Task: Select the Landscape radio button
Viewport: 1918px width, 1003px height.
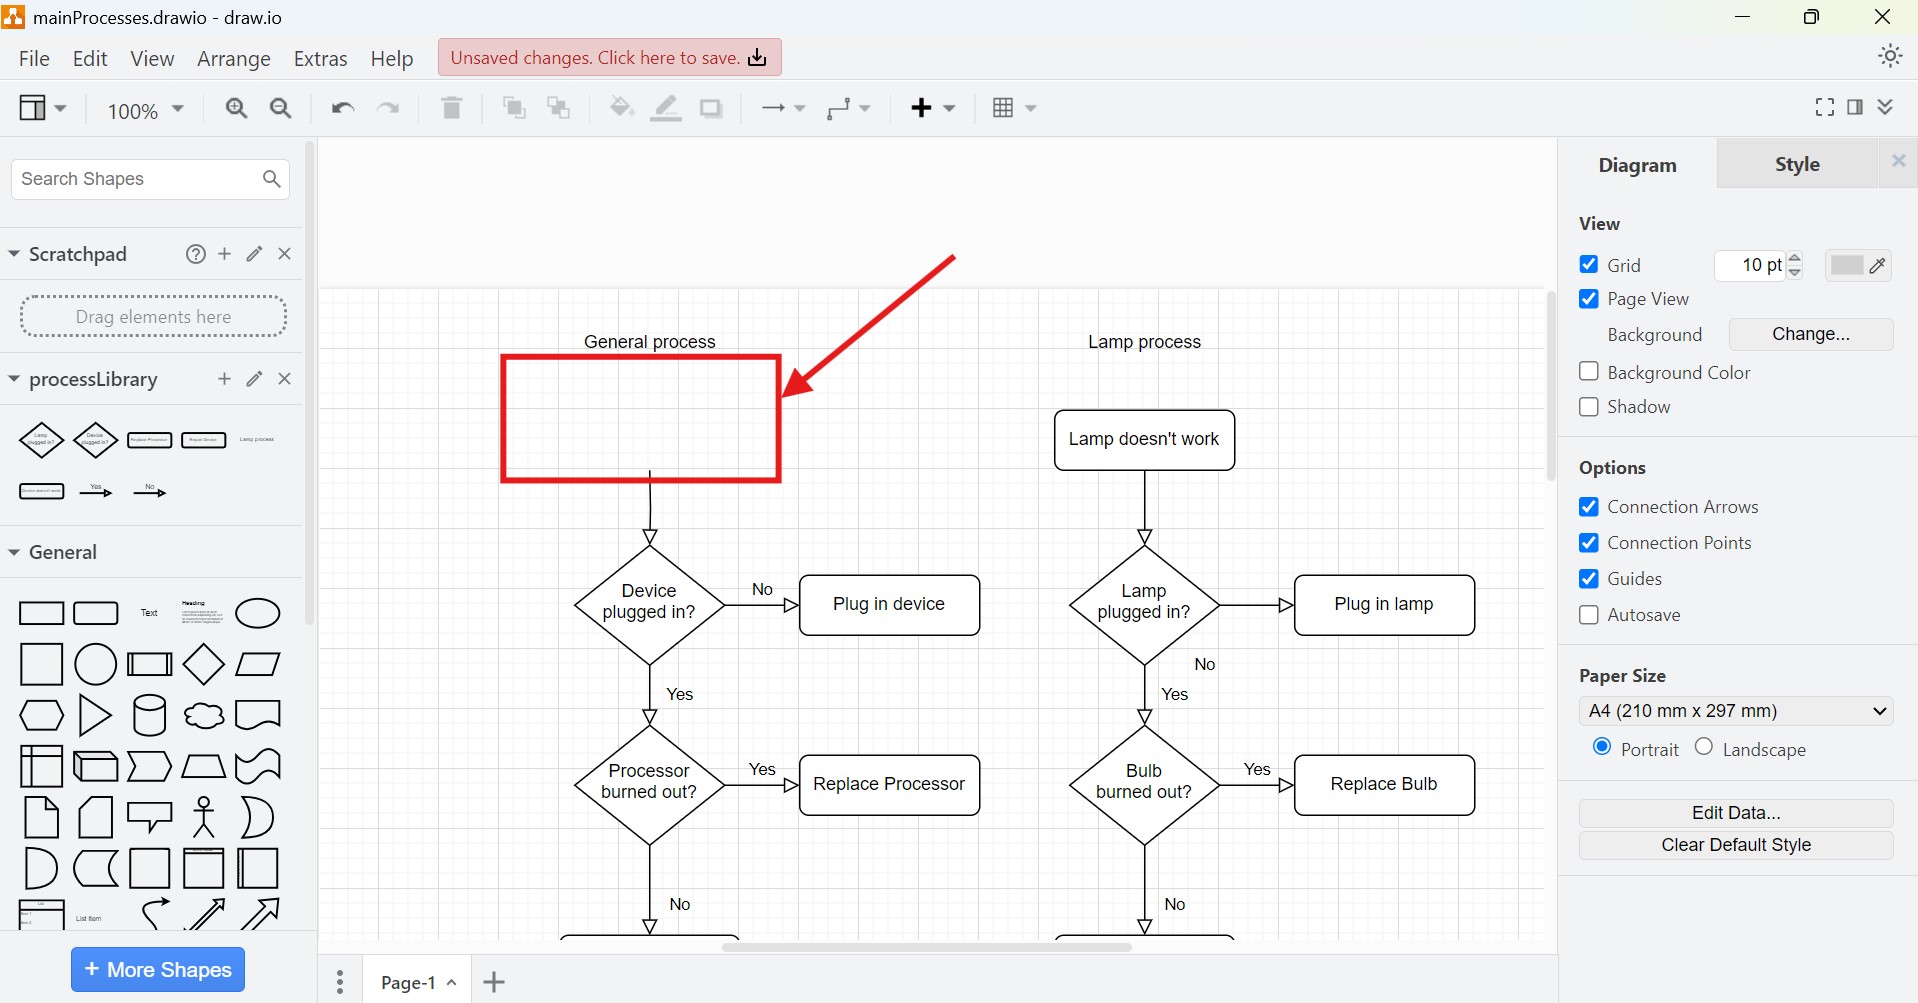Action: click(x=1703, y=748)
